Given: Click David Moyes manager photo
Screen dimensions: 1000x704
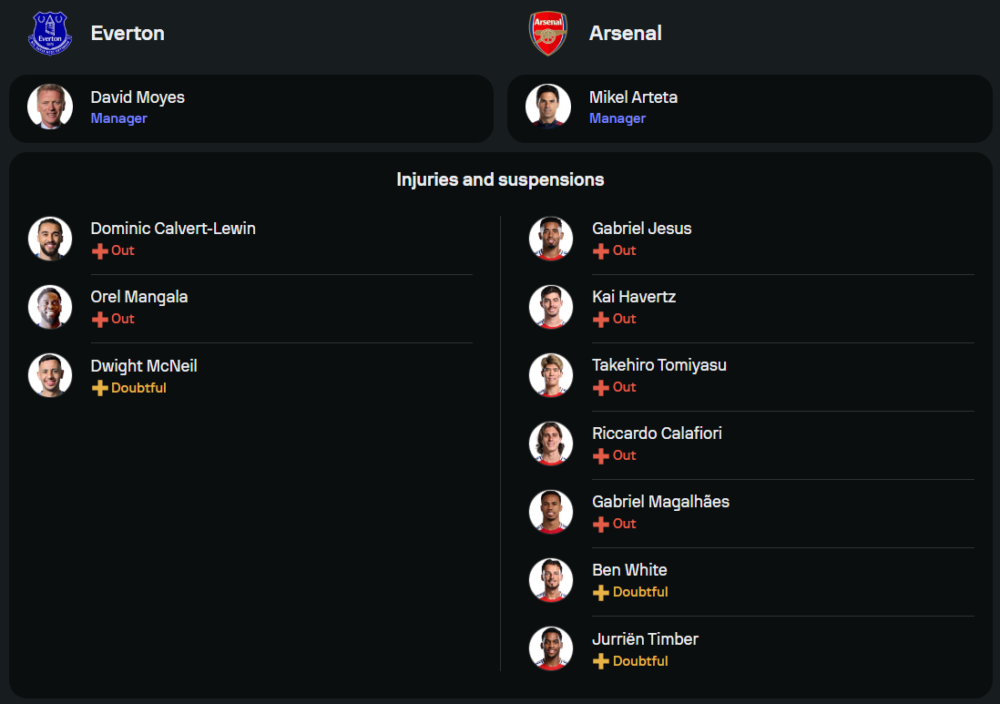Looking at the screenshot, I should [50, 107].
